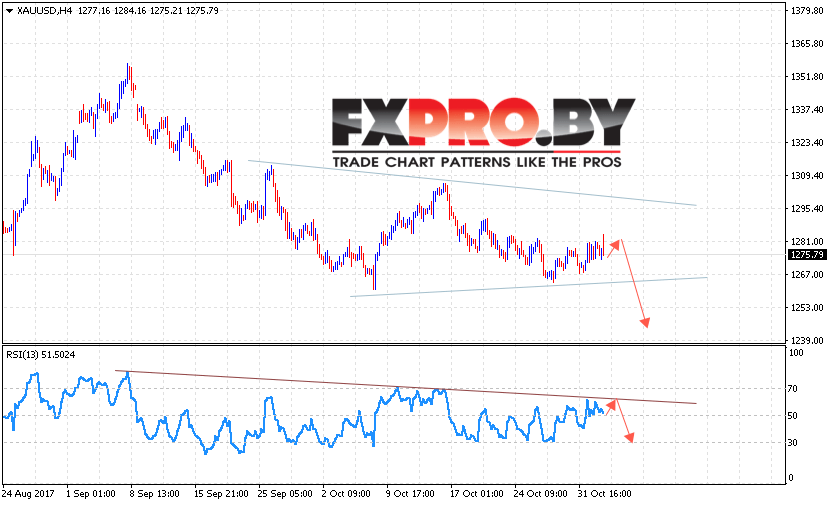828x505 pixels.
Task: Click the 9 Oct 17:00 time label
Action: click(410, 494)
